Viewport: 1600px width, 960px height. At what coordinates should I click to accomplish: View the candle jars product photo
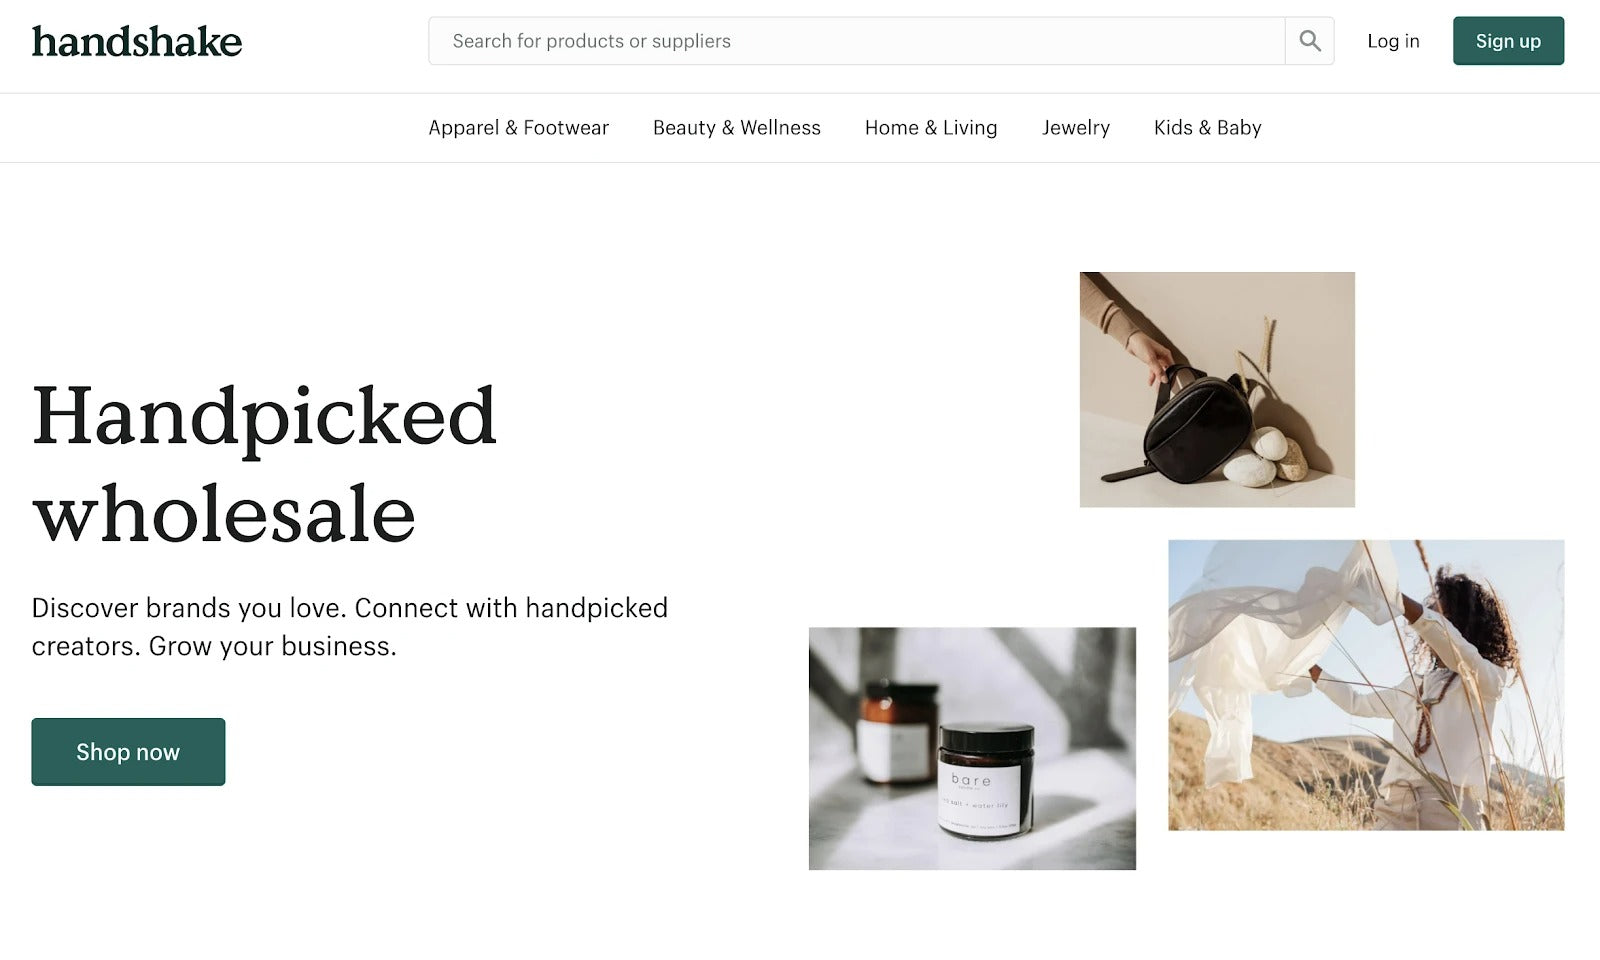[x=972, y=748]
